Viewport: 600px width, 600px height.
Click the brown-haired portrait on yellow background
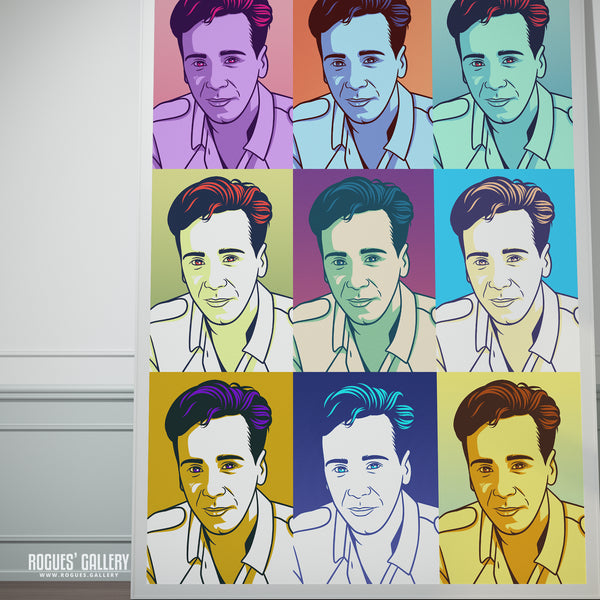[512, 478]
